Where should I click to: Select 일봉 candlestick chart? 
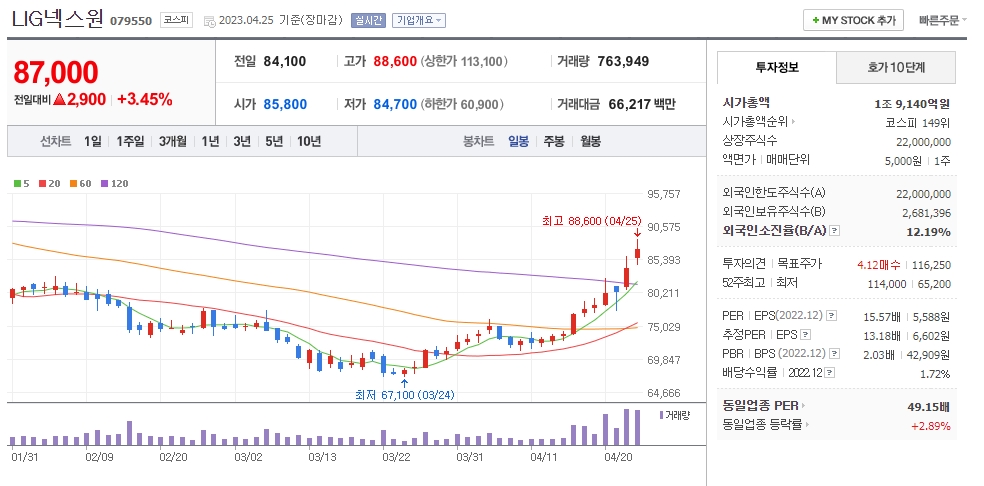[x=518, y=141]
